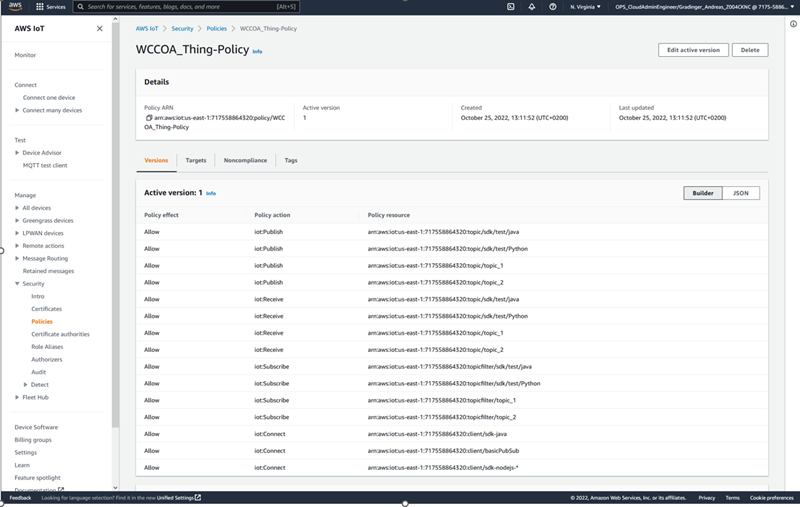Screen dimensions: 800x507
Task: Switch to the Targets tab
Action: click(x=196, y=160)
